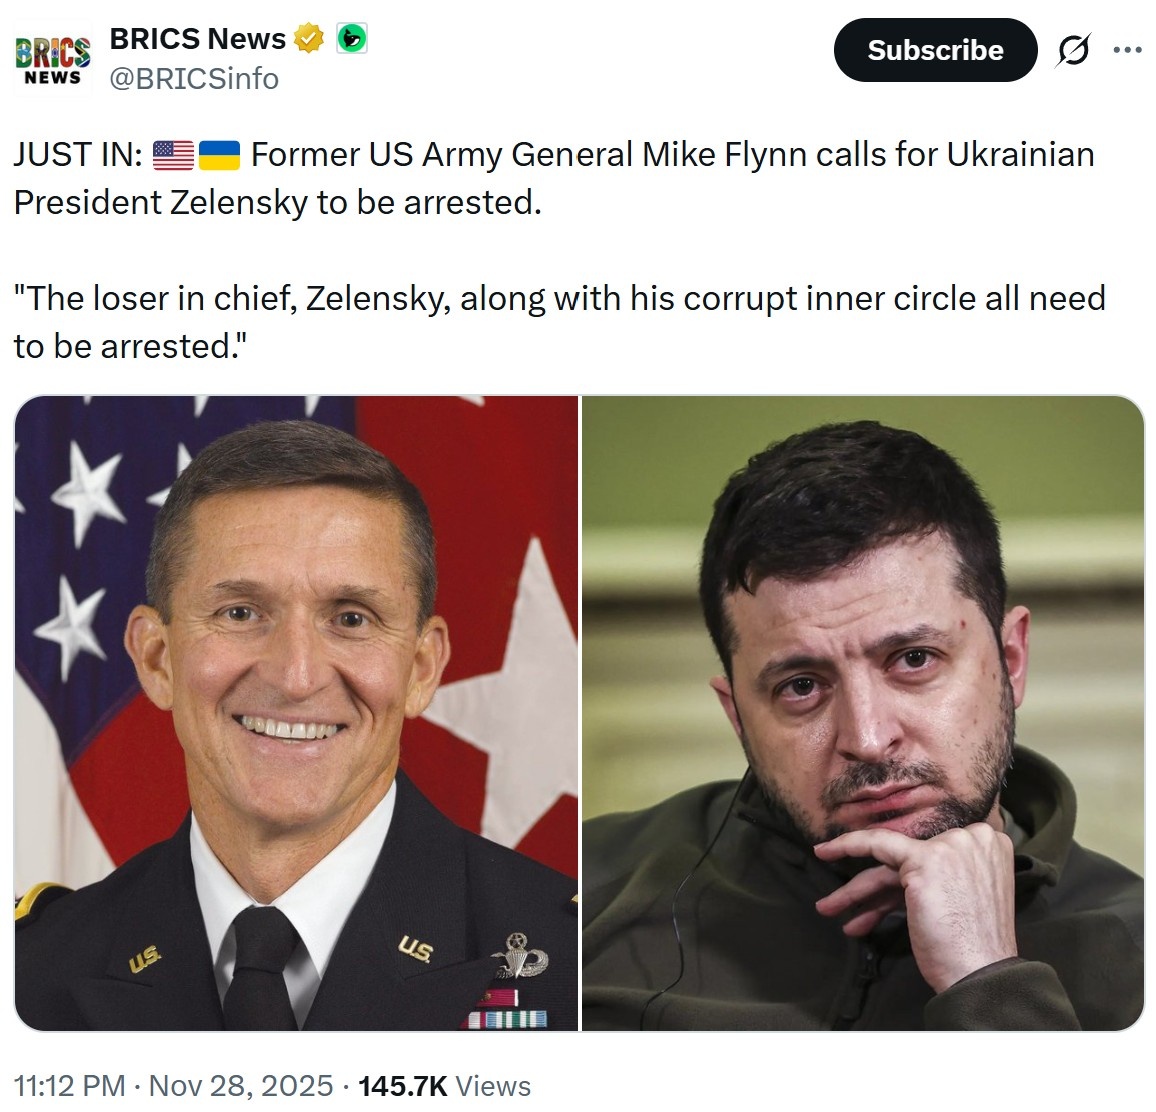
Task: Click the Nov 28, 2025 post date
Action: coord(241,1086)
